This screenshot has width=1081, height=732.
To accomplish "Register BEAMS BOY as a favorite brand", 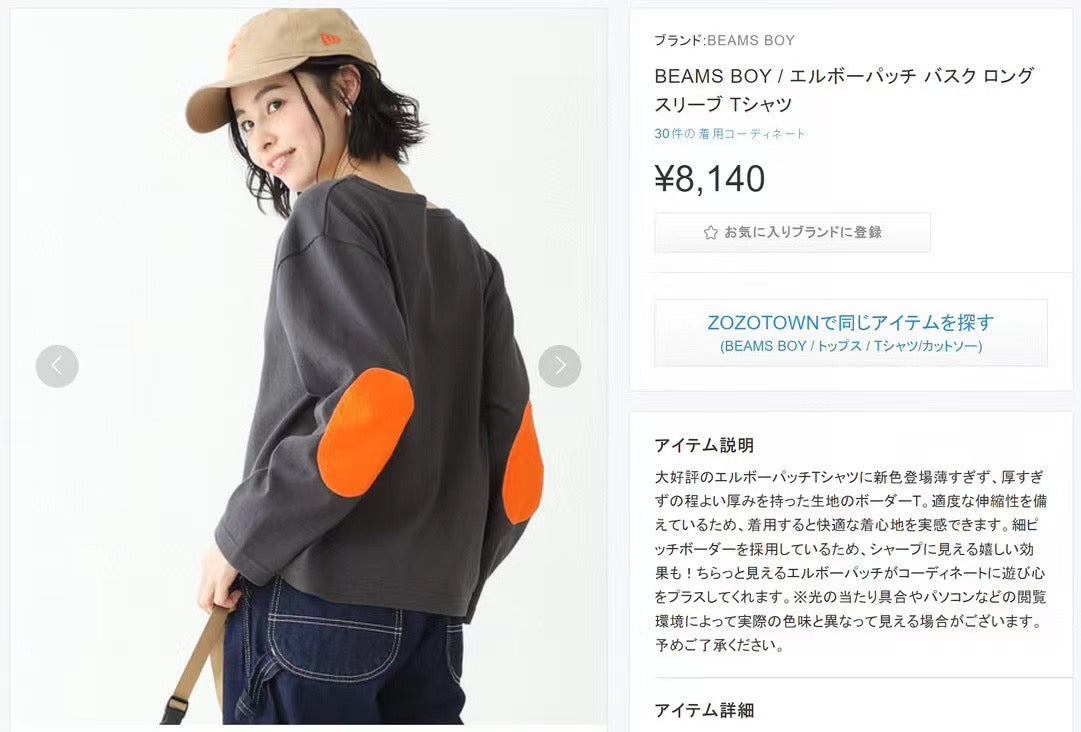I will pos(792,232).
